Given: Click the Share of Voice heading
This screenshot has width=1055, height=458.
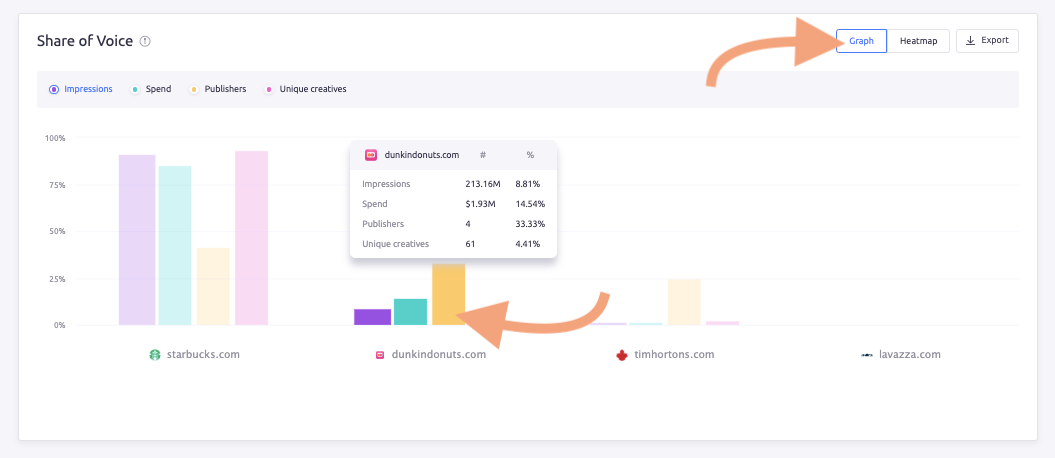Looking at the screenshot, I should 85,41.
